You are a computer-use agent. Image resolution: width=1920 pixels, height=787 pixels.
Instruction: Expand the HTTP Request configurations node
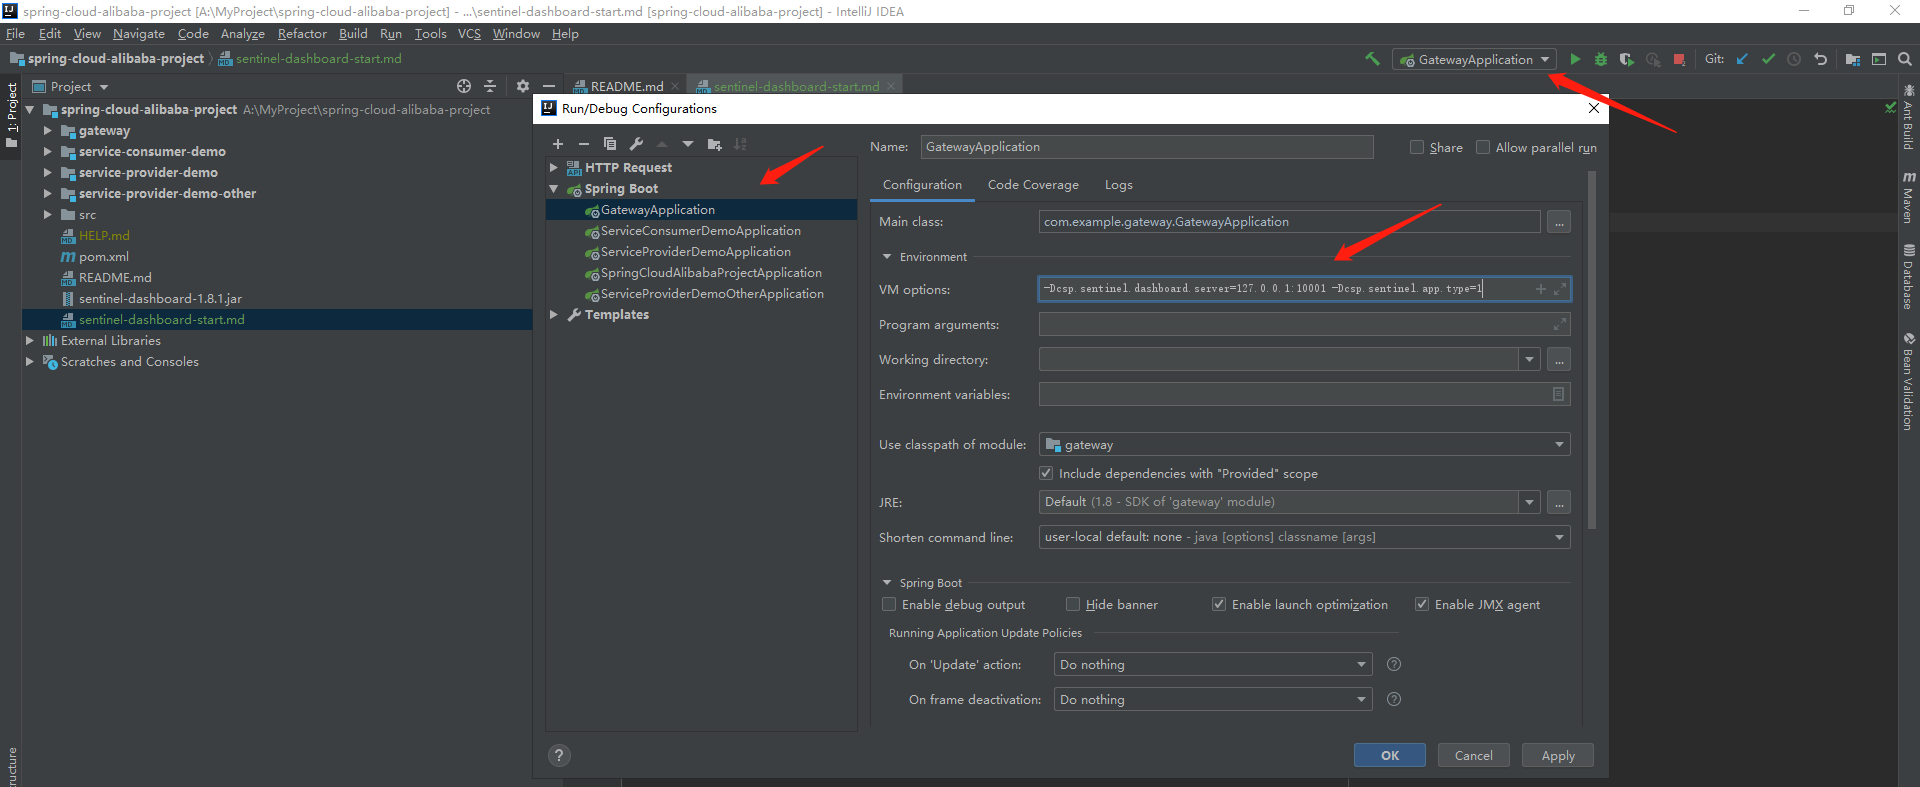(x=553, y=167)
